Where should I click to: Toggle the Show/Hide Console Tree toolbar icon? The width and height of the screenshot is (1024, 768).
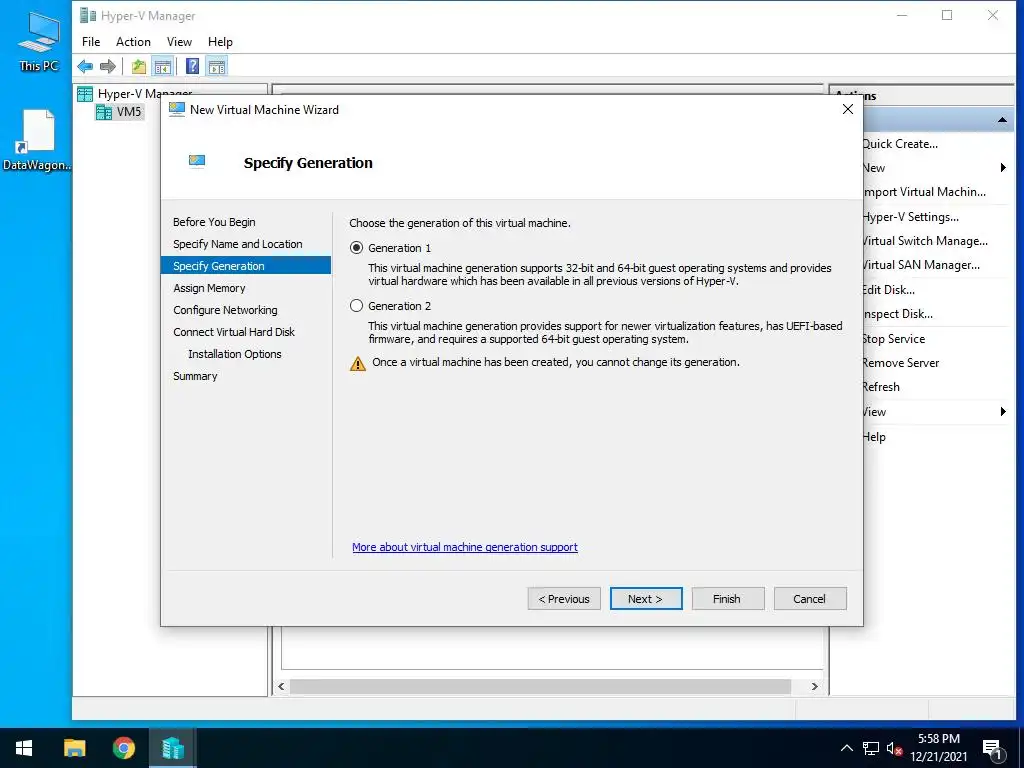pyautogui.click(x=163, y=66)
